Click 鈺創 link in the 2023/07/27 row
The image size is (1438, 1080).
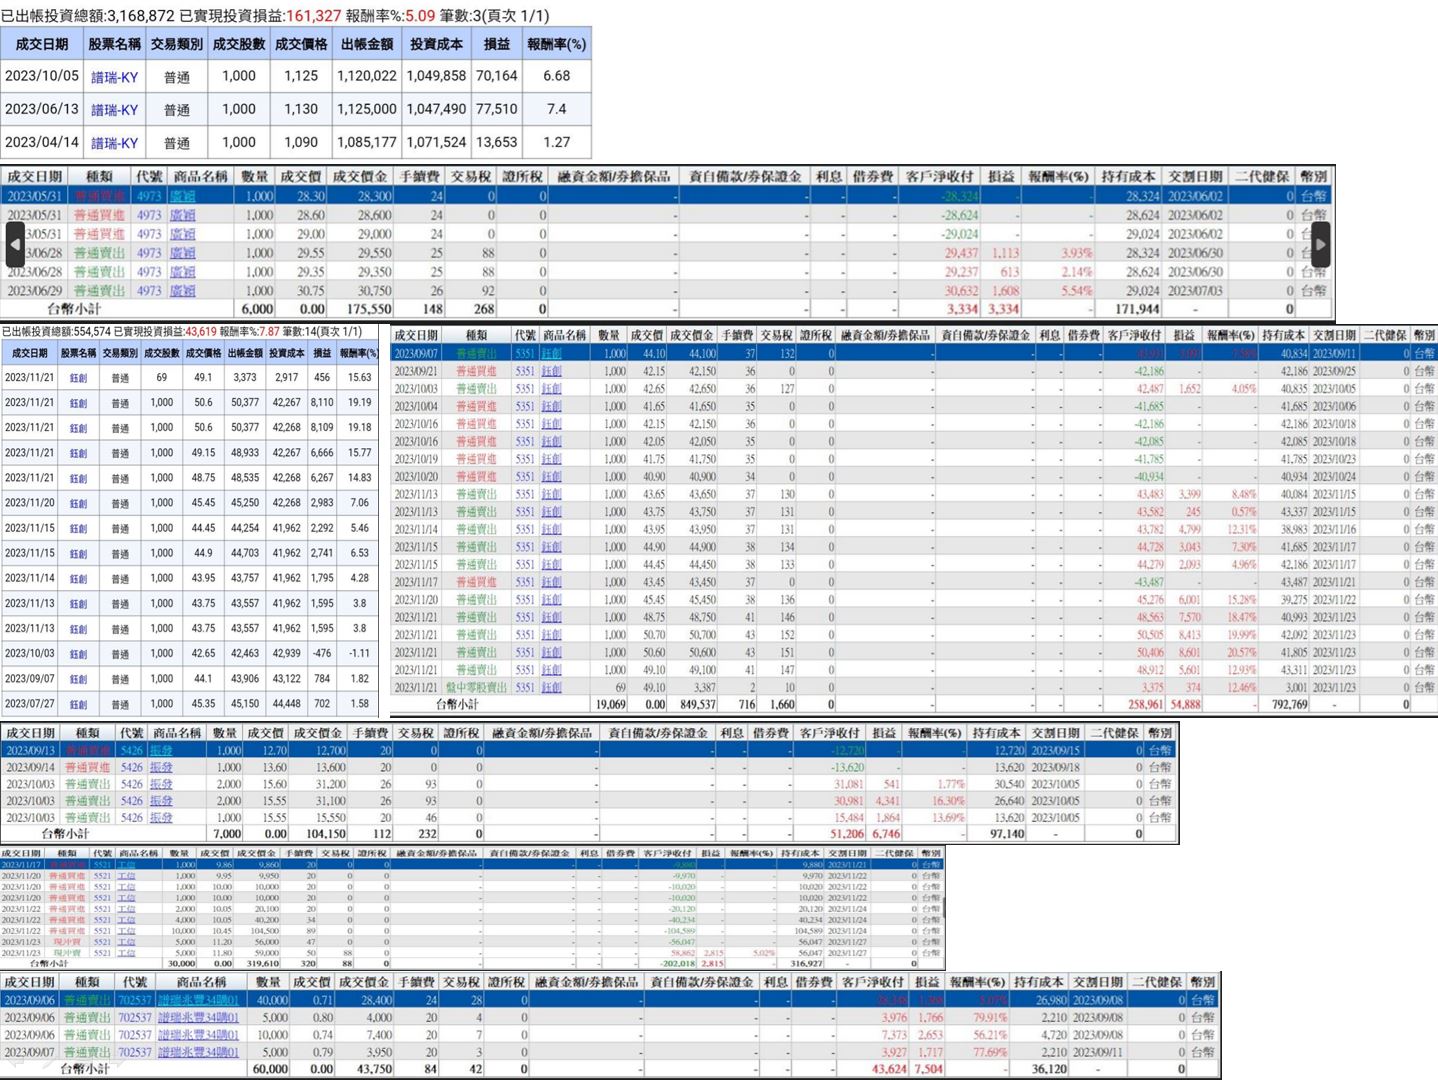click(78, 704)
